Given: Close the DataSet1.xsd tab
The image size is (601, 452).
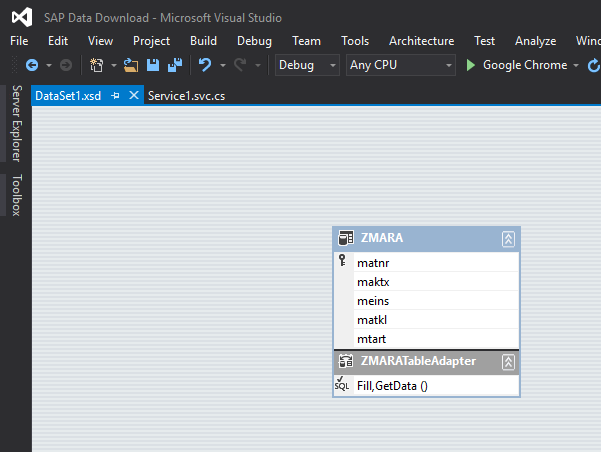Looking at the screenshot, I should click(134, 95).
